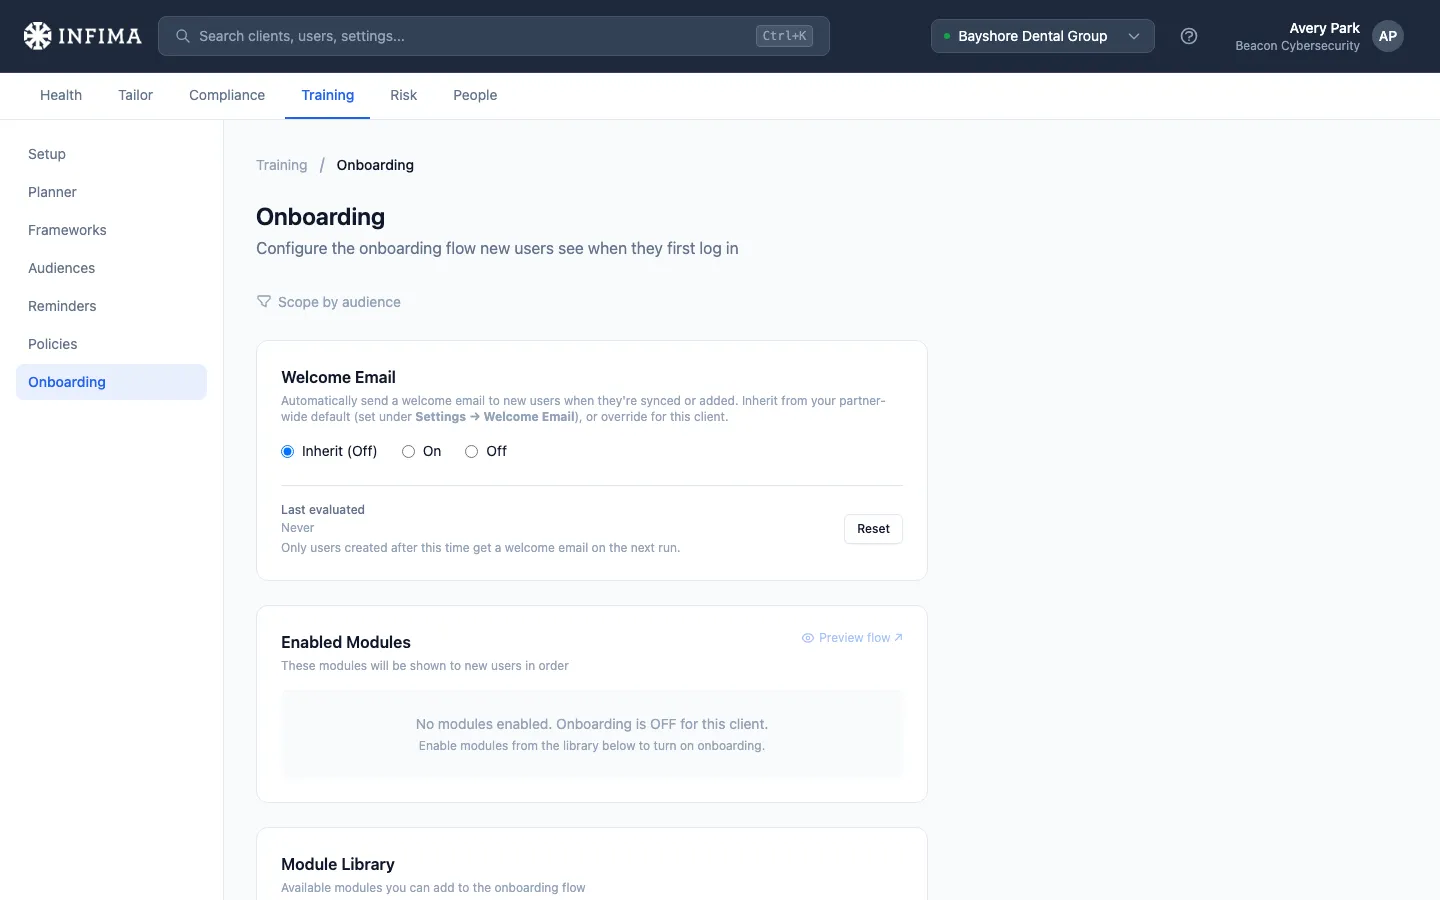Click the 'No modules enabled' message
1440x900 pixels.
(592, 724)
